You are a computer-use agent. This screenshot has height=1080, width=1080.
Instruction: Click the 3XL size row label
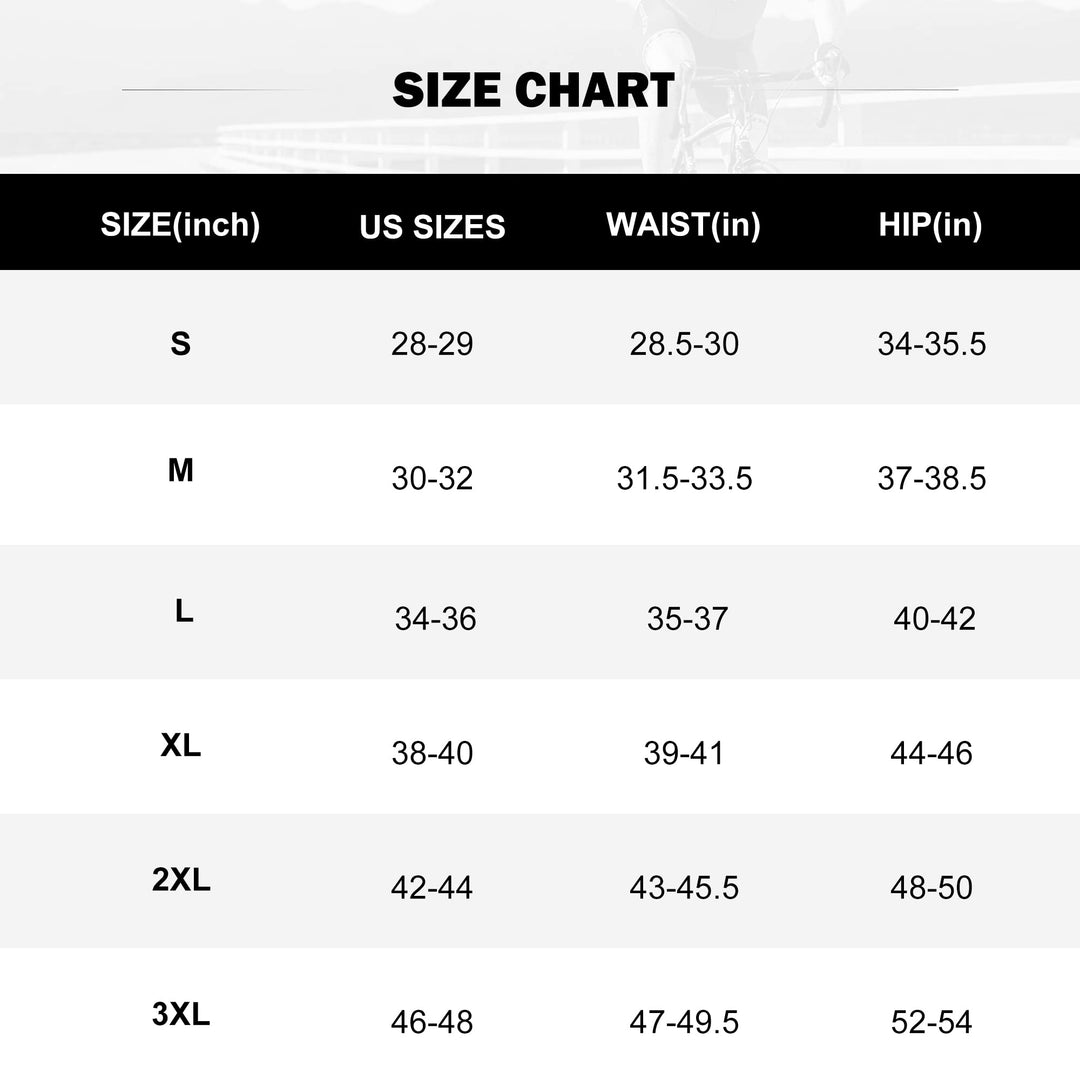(181, 1016)
